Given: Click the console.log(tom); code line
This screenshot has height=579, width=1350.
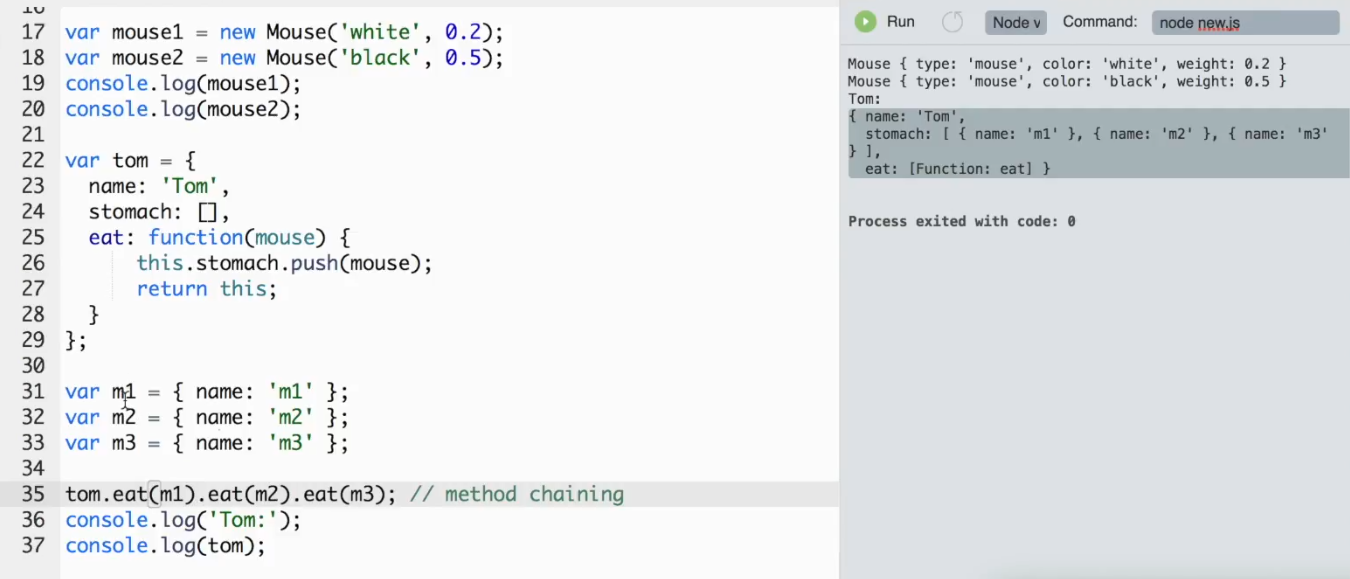Looking at the screenshot, I should 165,546.
